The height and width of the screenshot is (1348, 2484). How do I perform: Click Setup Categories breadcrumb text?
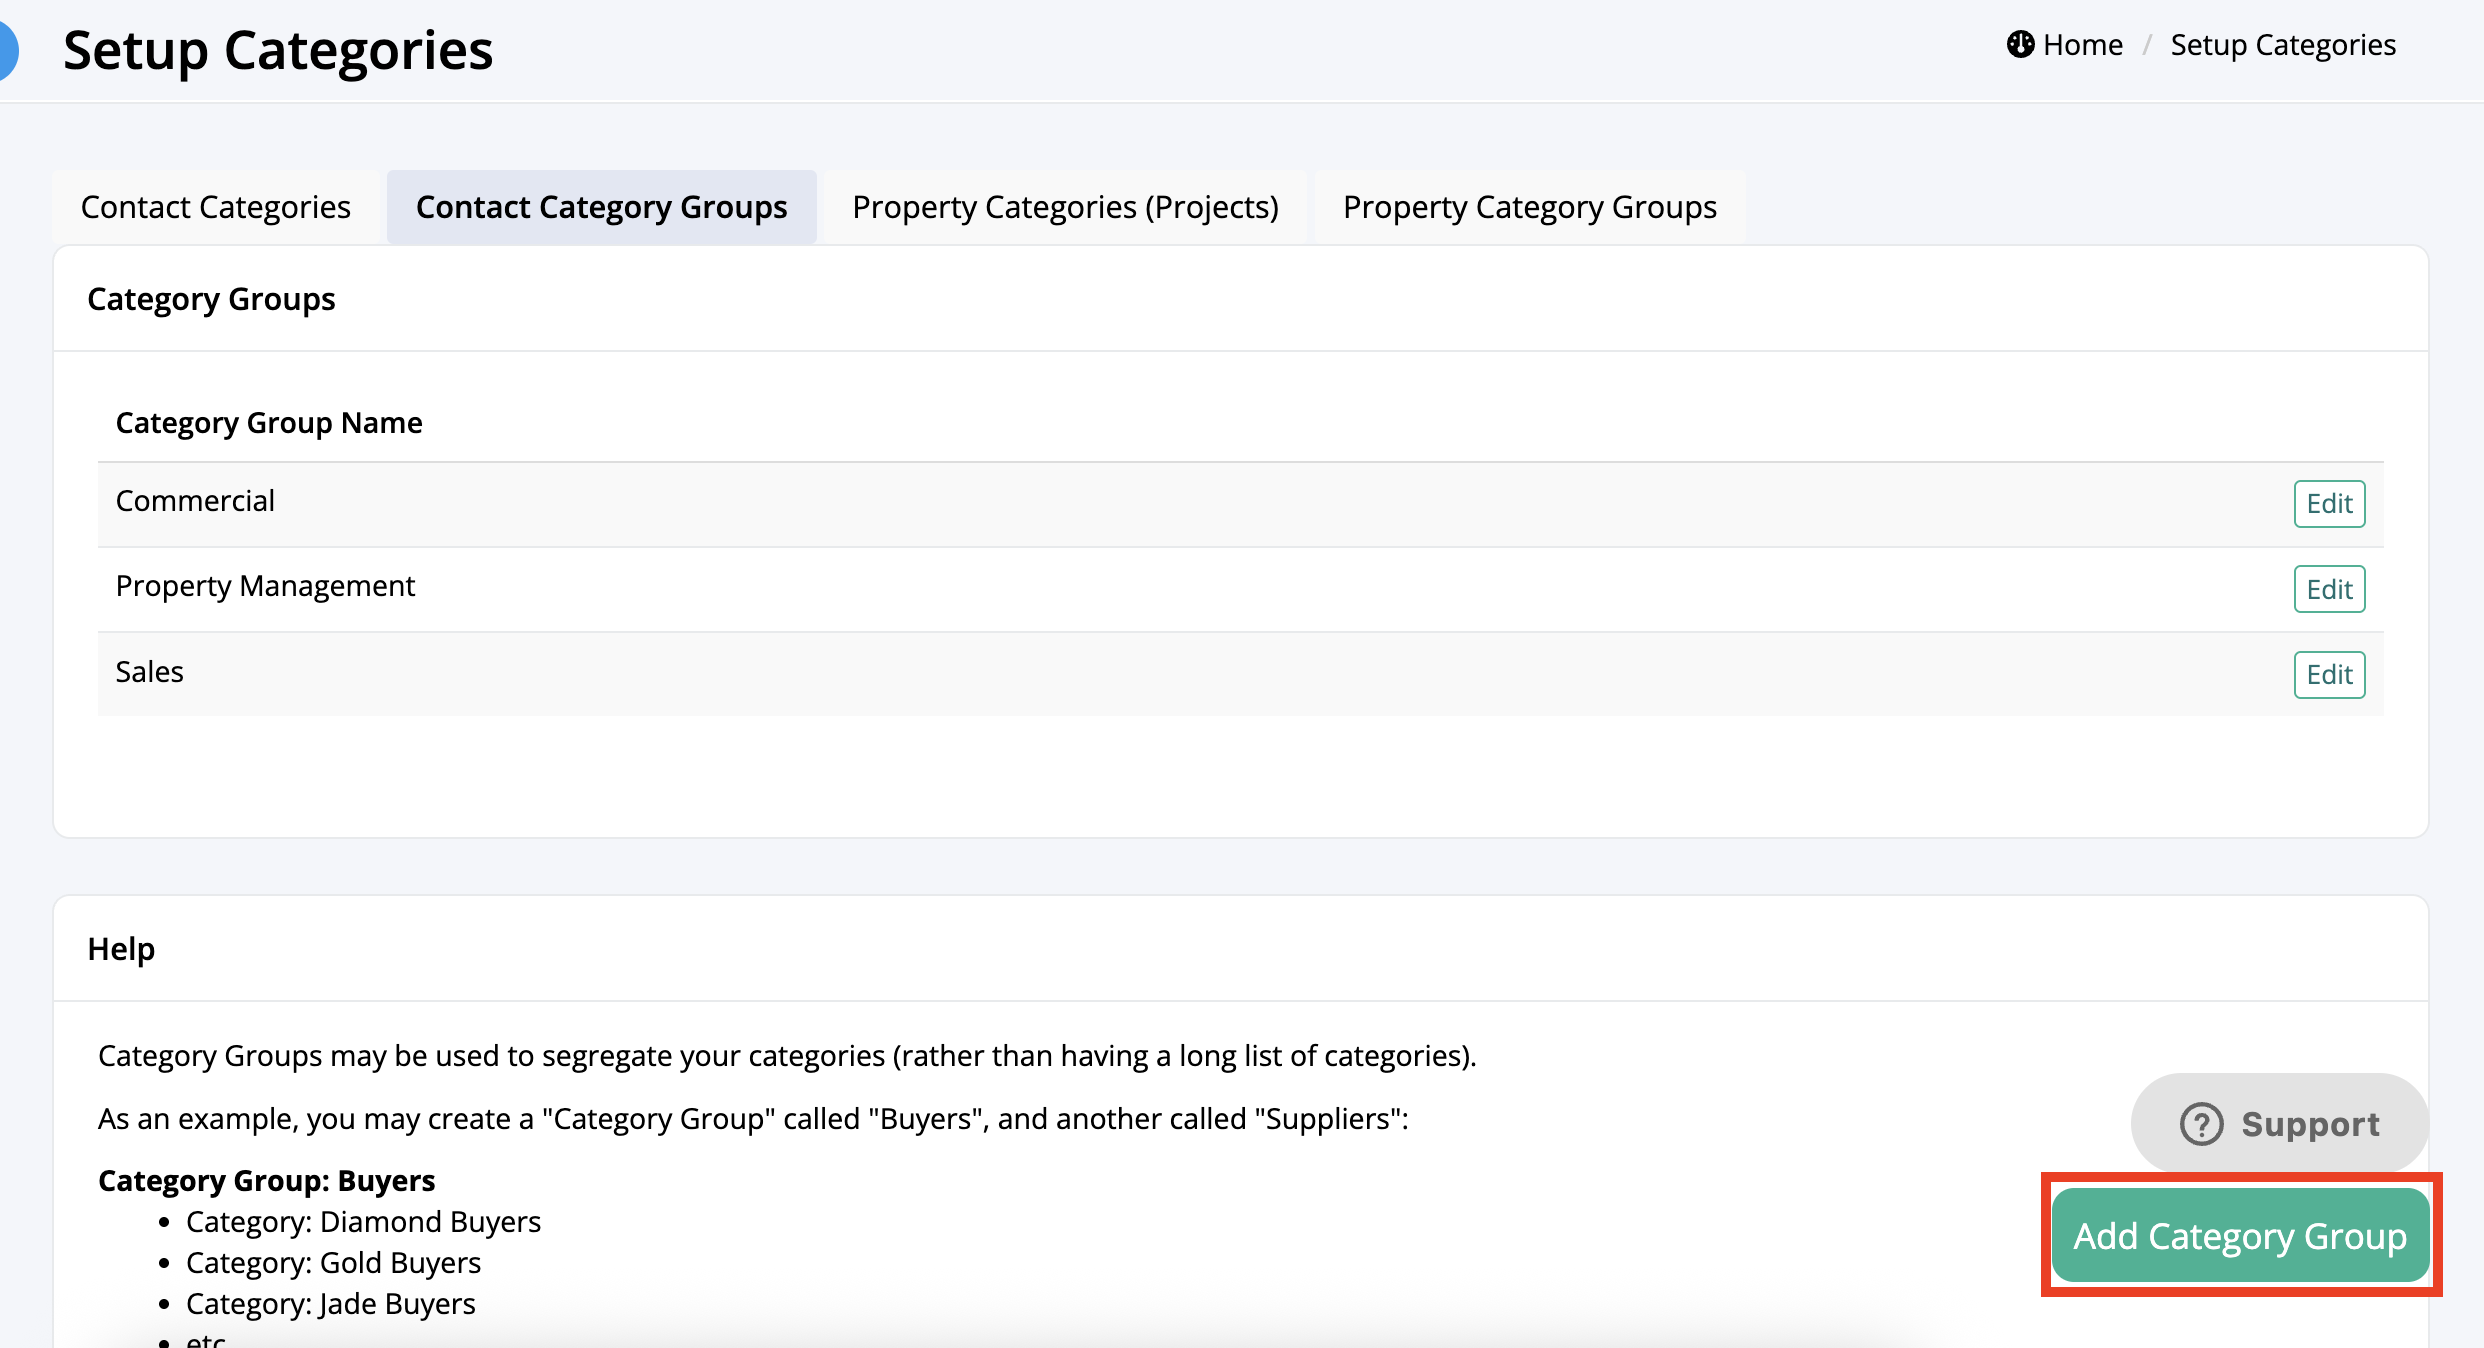(2282, 45)
